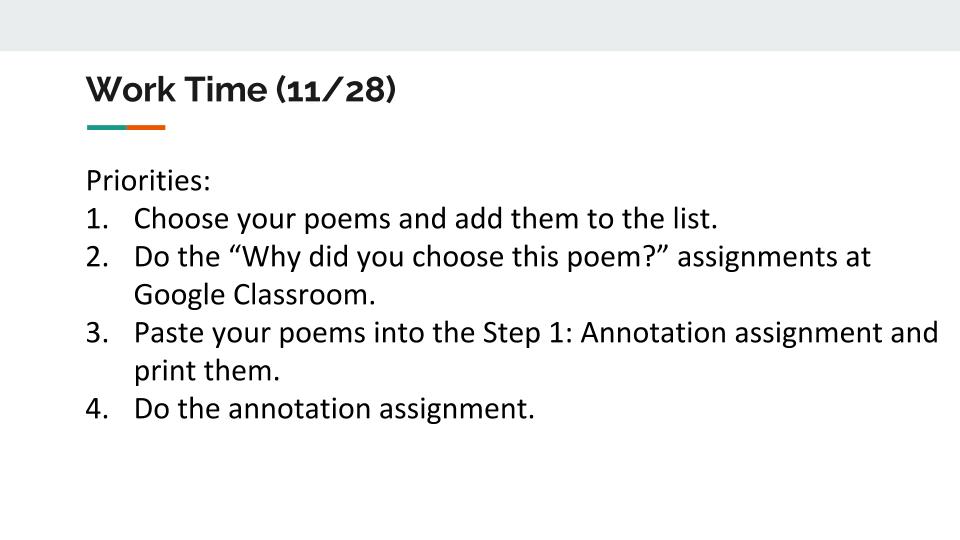The image size is (960, 540).
Task: Click the words "Google Classroom."
Action: (x=255, y=295)
